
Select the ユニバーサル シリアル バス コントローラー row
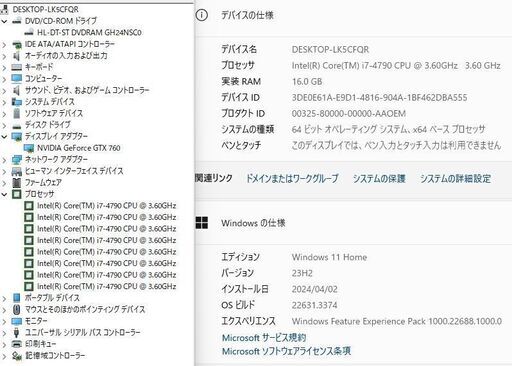tap(83, 332)
